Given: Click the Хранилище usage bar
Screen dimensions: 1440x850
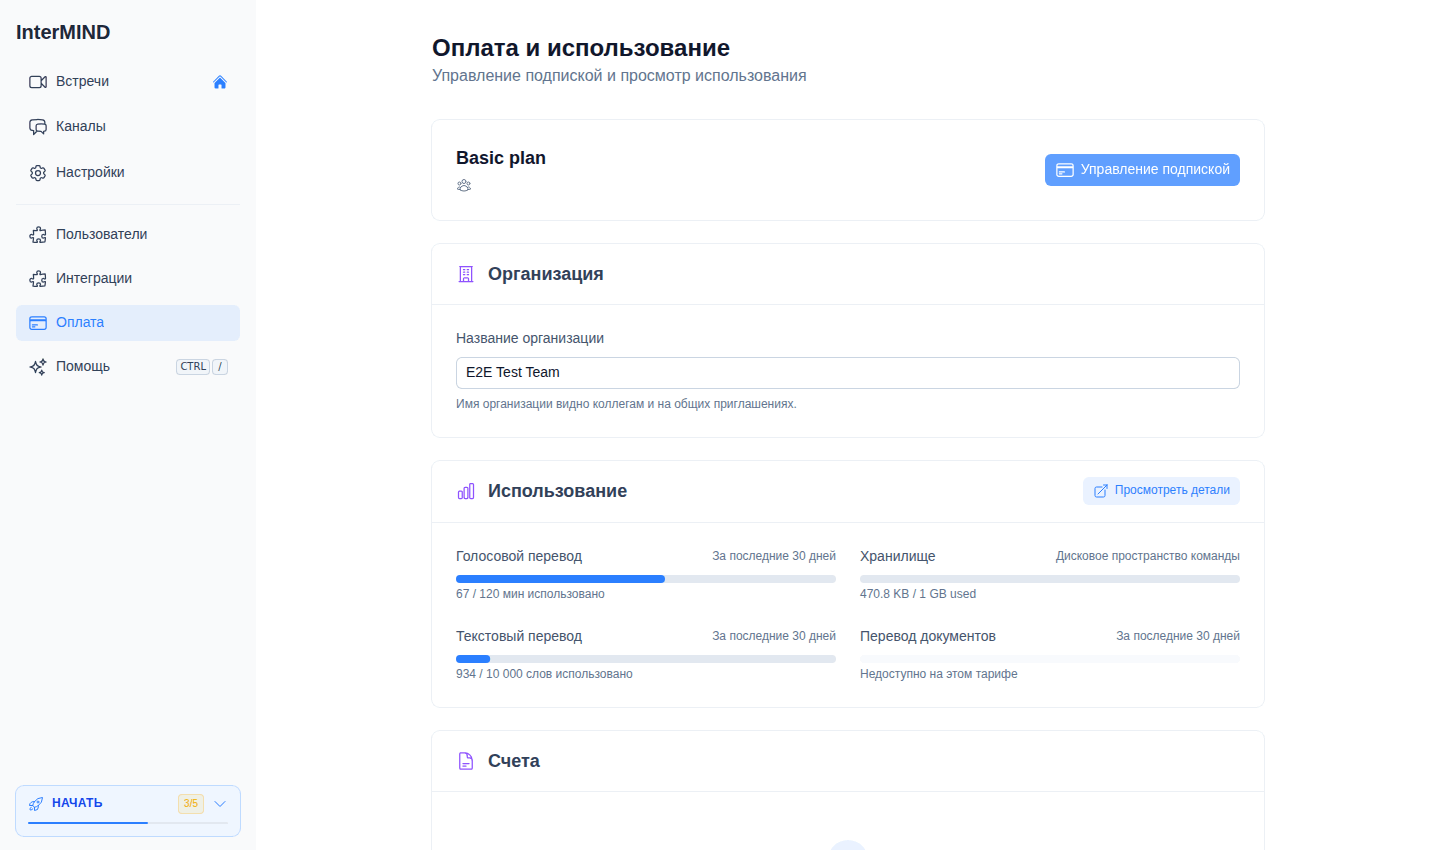Looking at the screenshot, I should (1050, 579).
